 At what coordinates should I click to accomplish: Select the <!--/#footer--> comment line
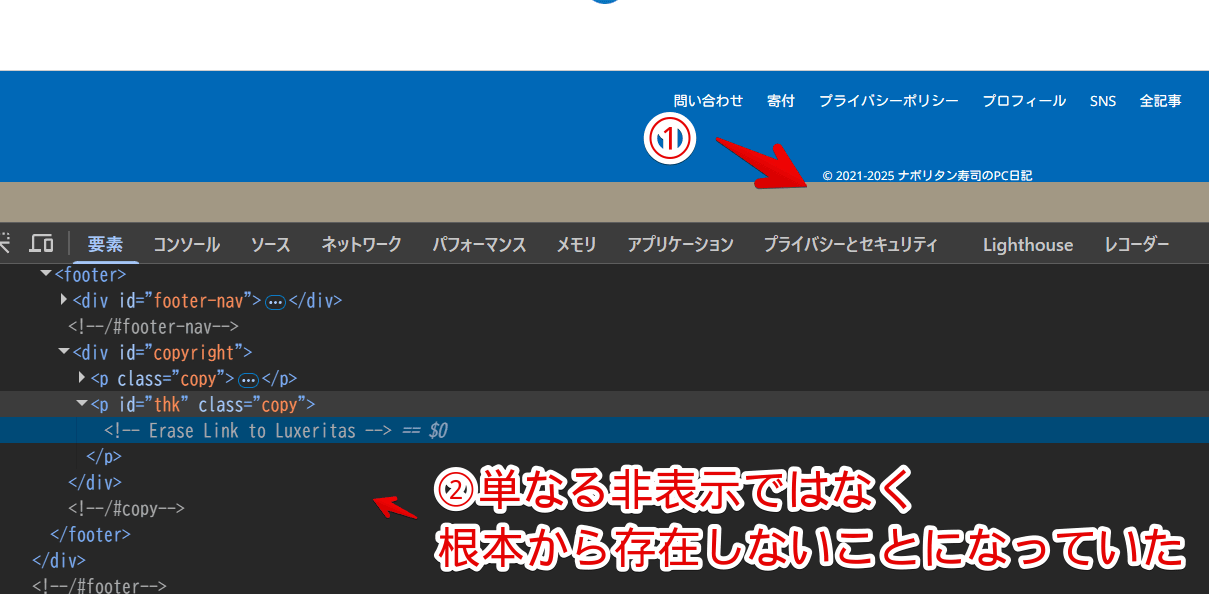(x=99, y=585)
